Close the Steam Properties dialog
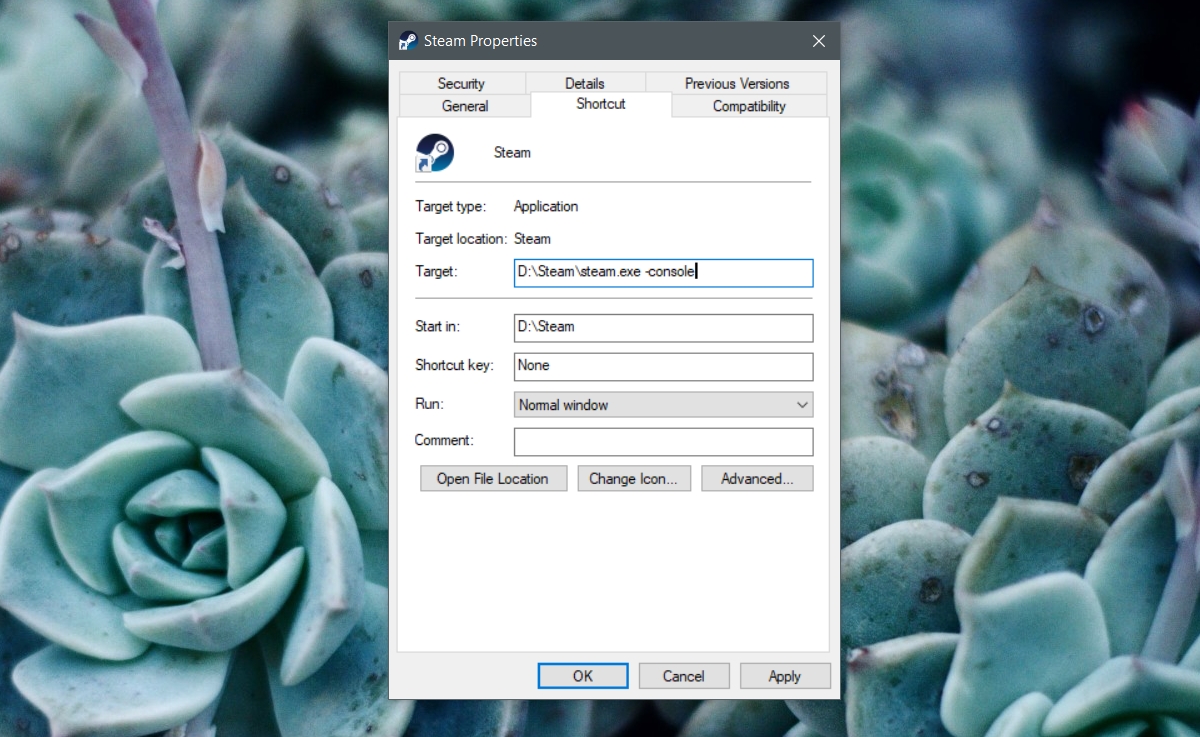The height and width of the screenshot is (737, 1200). [x=819, y=41]
